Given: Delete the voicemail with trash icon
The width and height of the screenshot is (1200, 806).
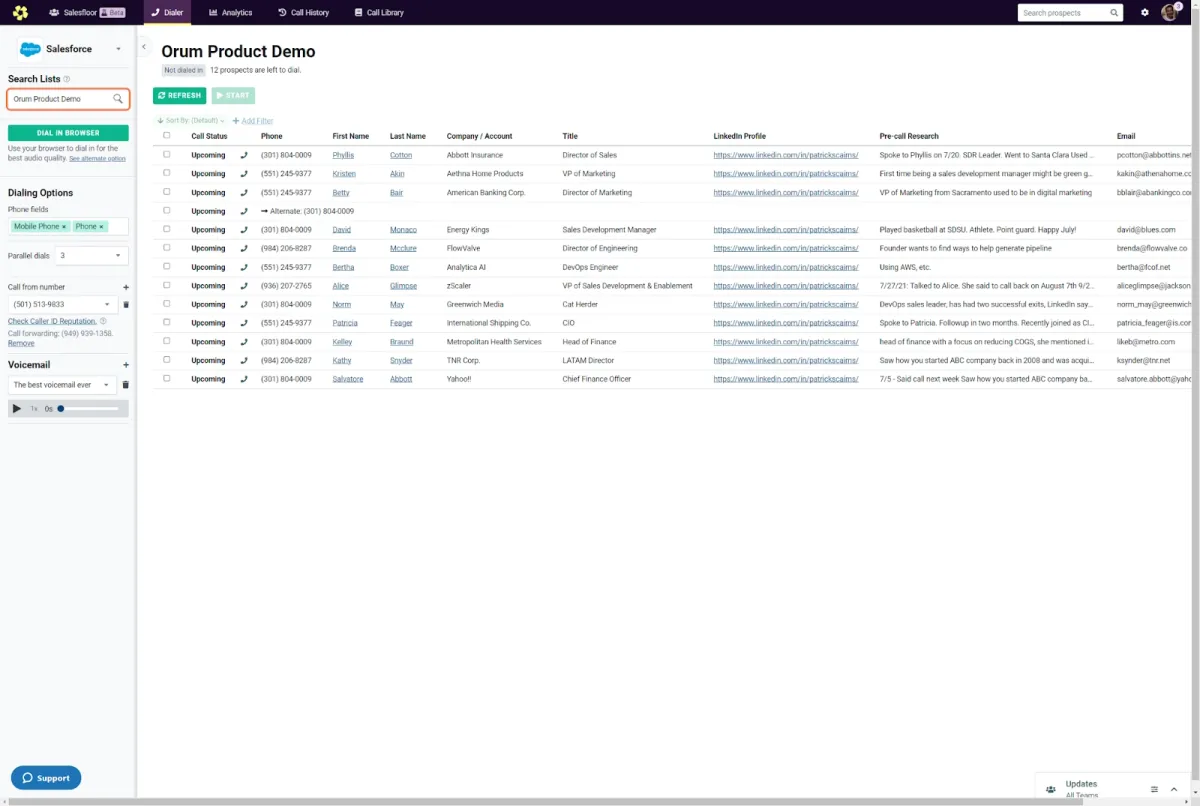Looking at the screenshot, I should coord(126,384).
